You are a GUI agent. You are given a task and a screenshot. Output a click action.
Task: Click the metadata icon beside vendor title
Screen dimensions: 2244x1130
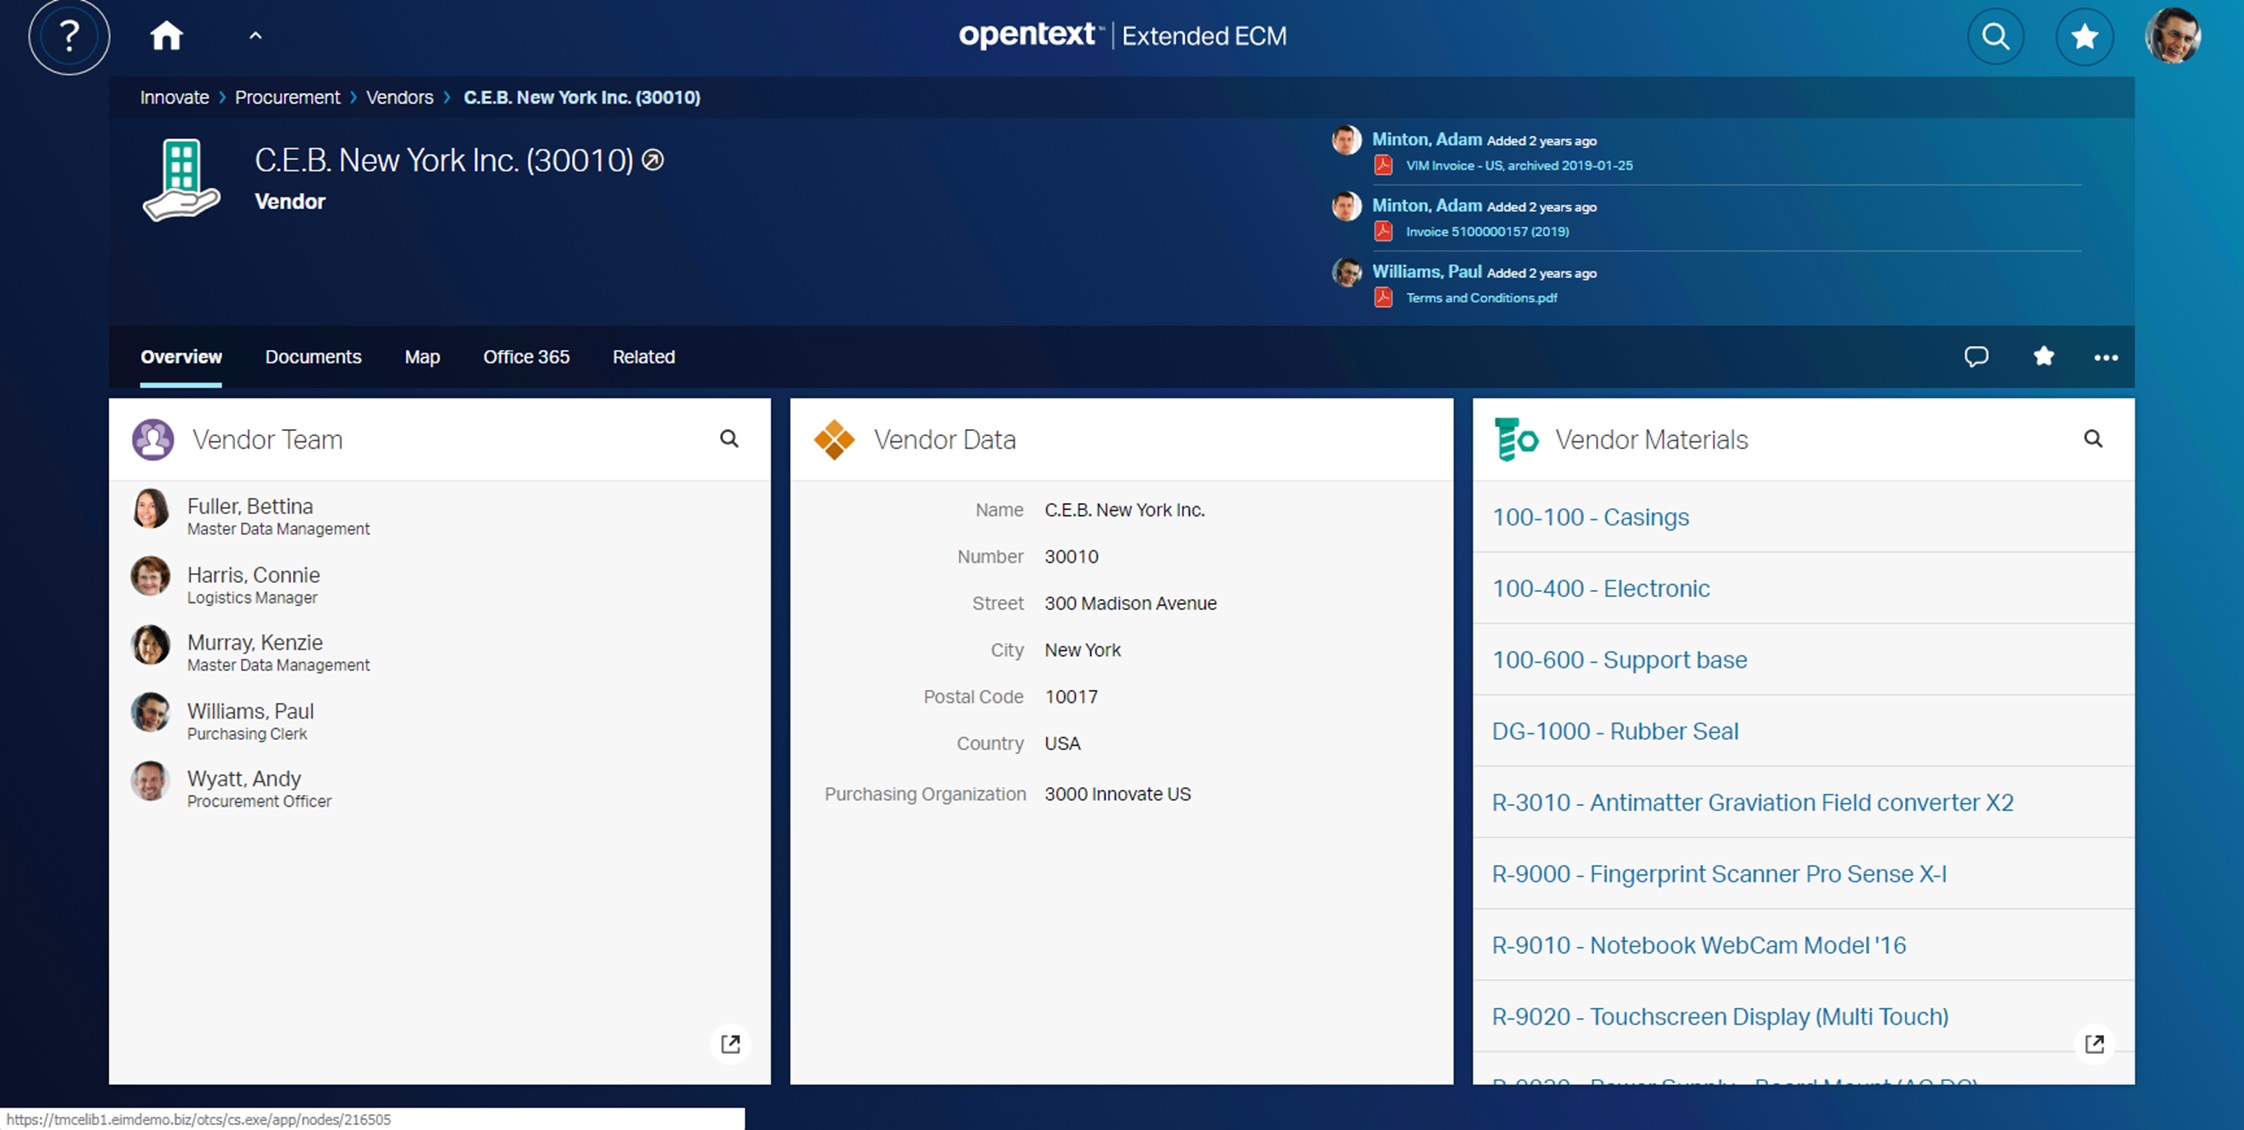click(x=653, y=160)
